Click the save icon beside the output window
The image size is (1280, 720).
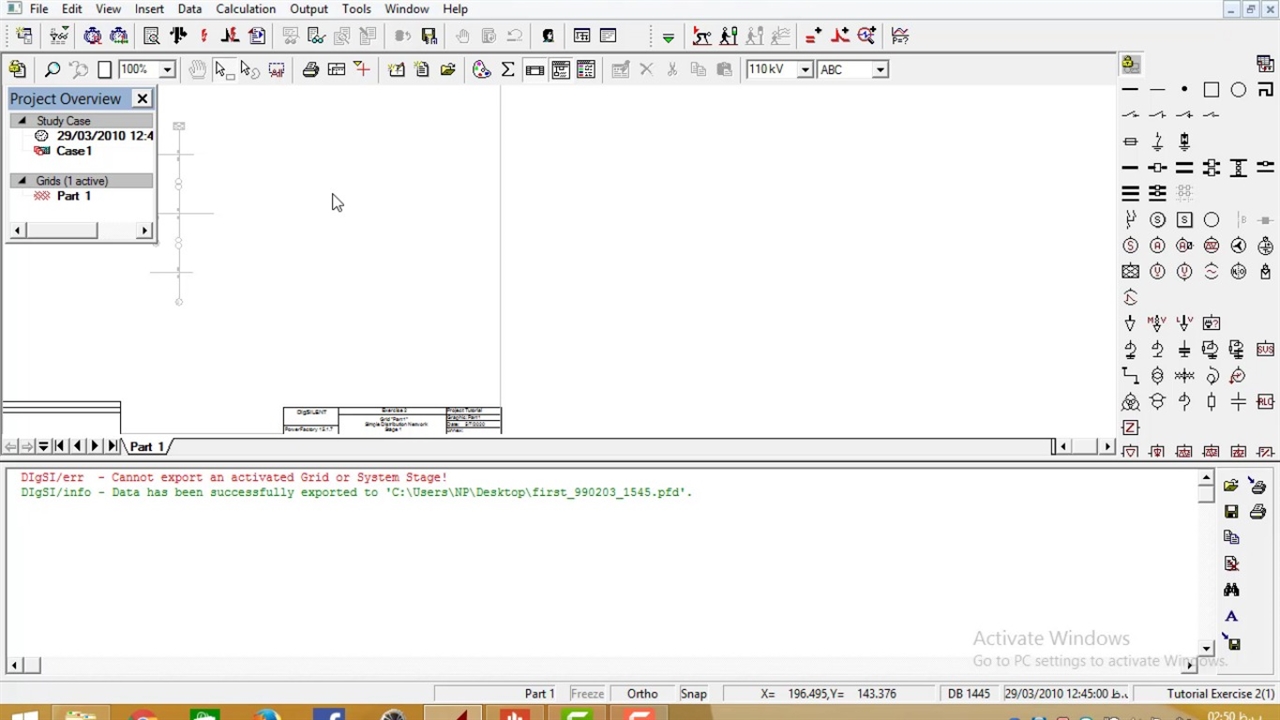pos(1231,512)
